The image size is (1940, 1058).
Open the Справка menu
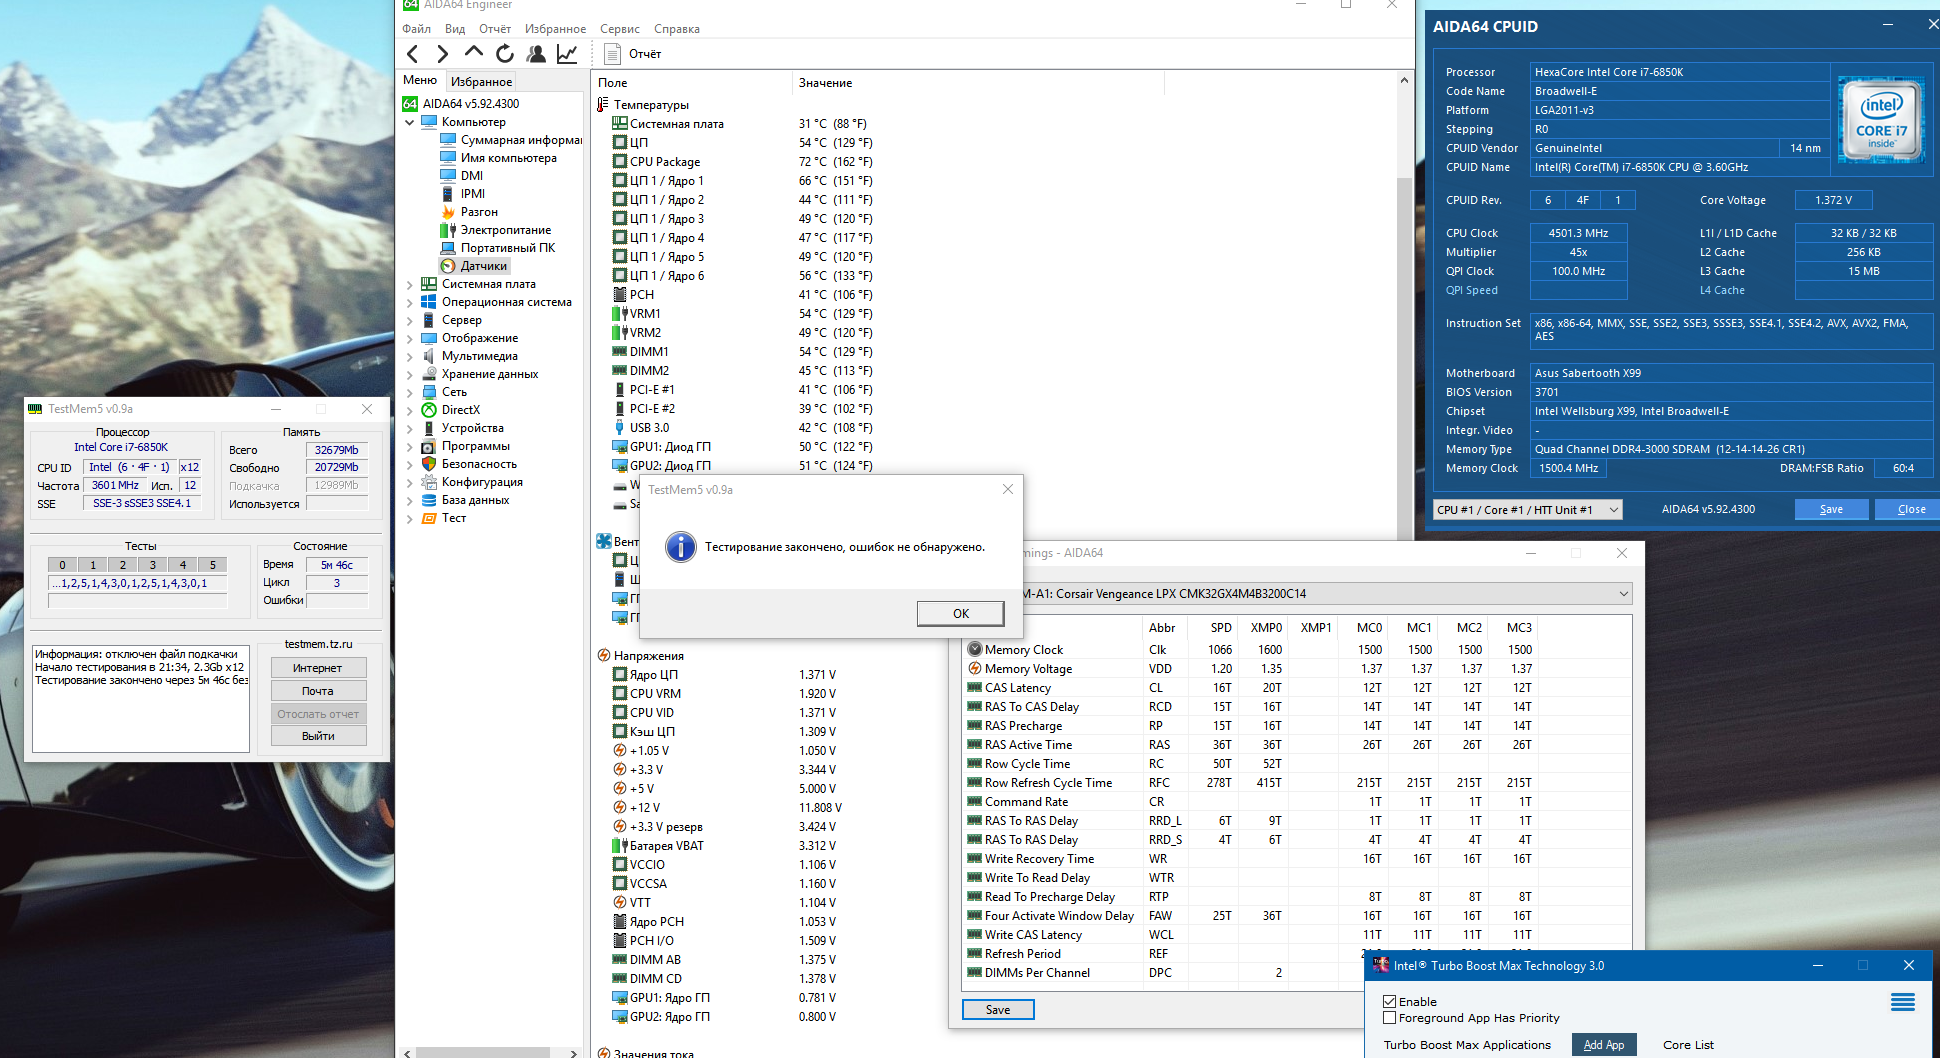point(676,29)
